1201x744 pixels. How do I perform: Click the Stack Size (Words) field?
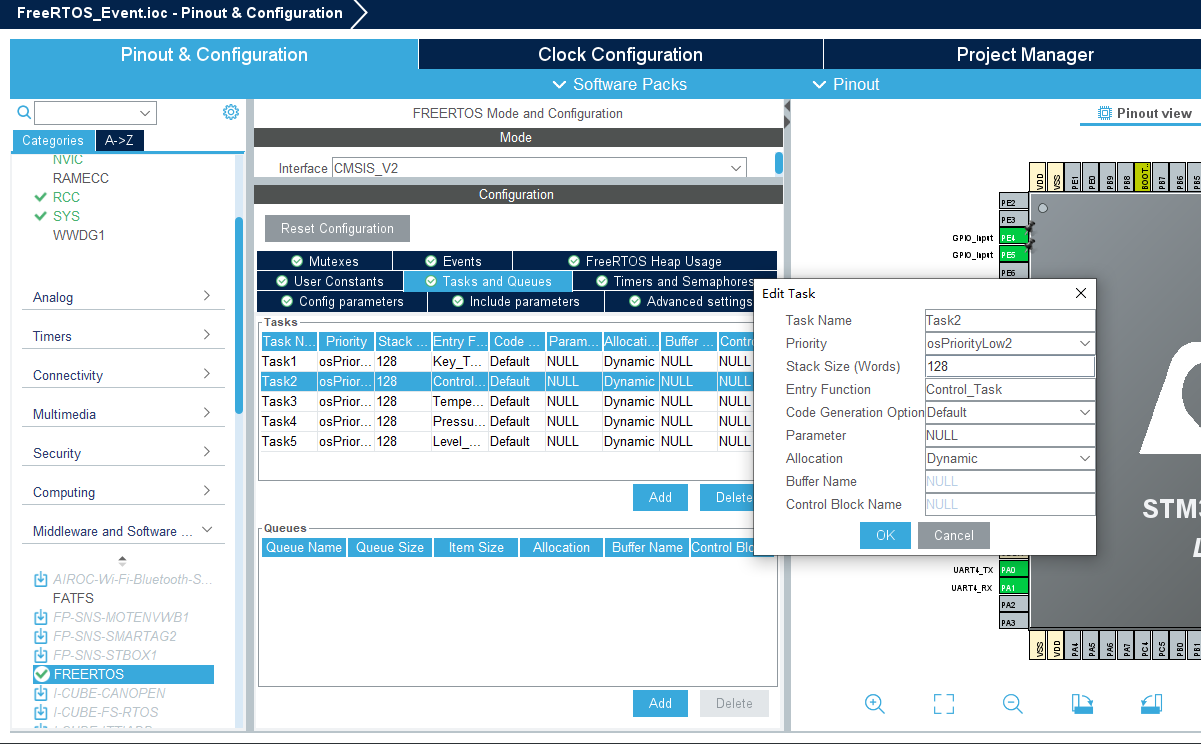pyautogui.click(x=1010, y=366)
